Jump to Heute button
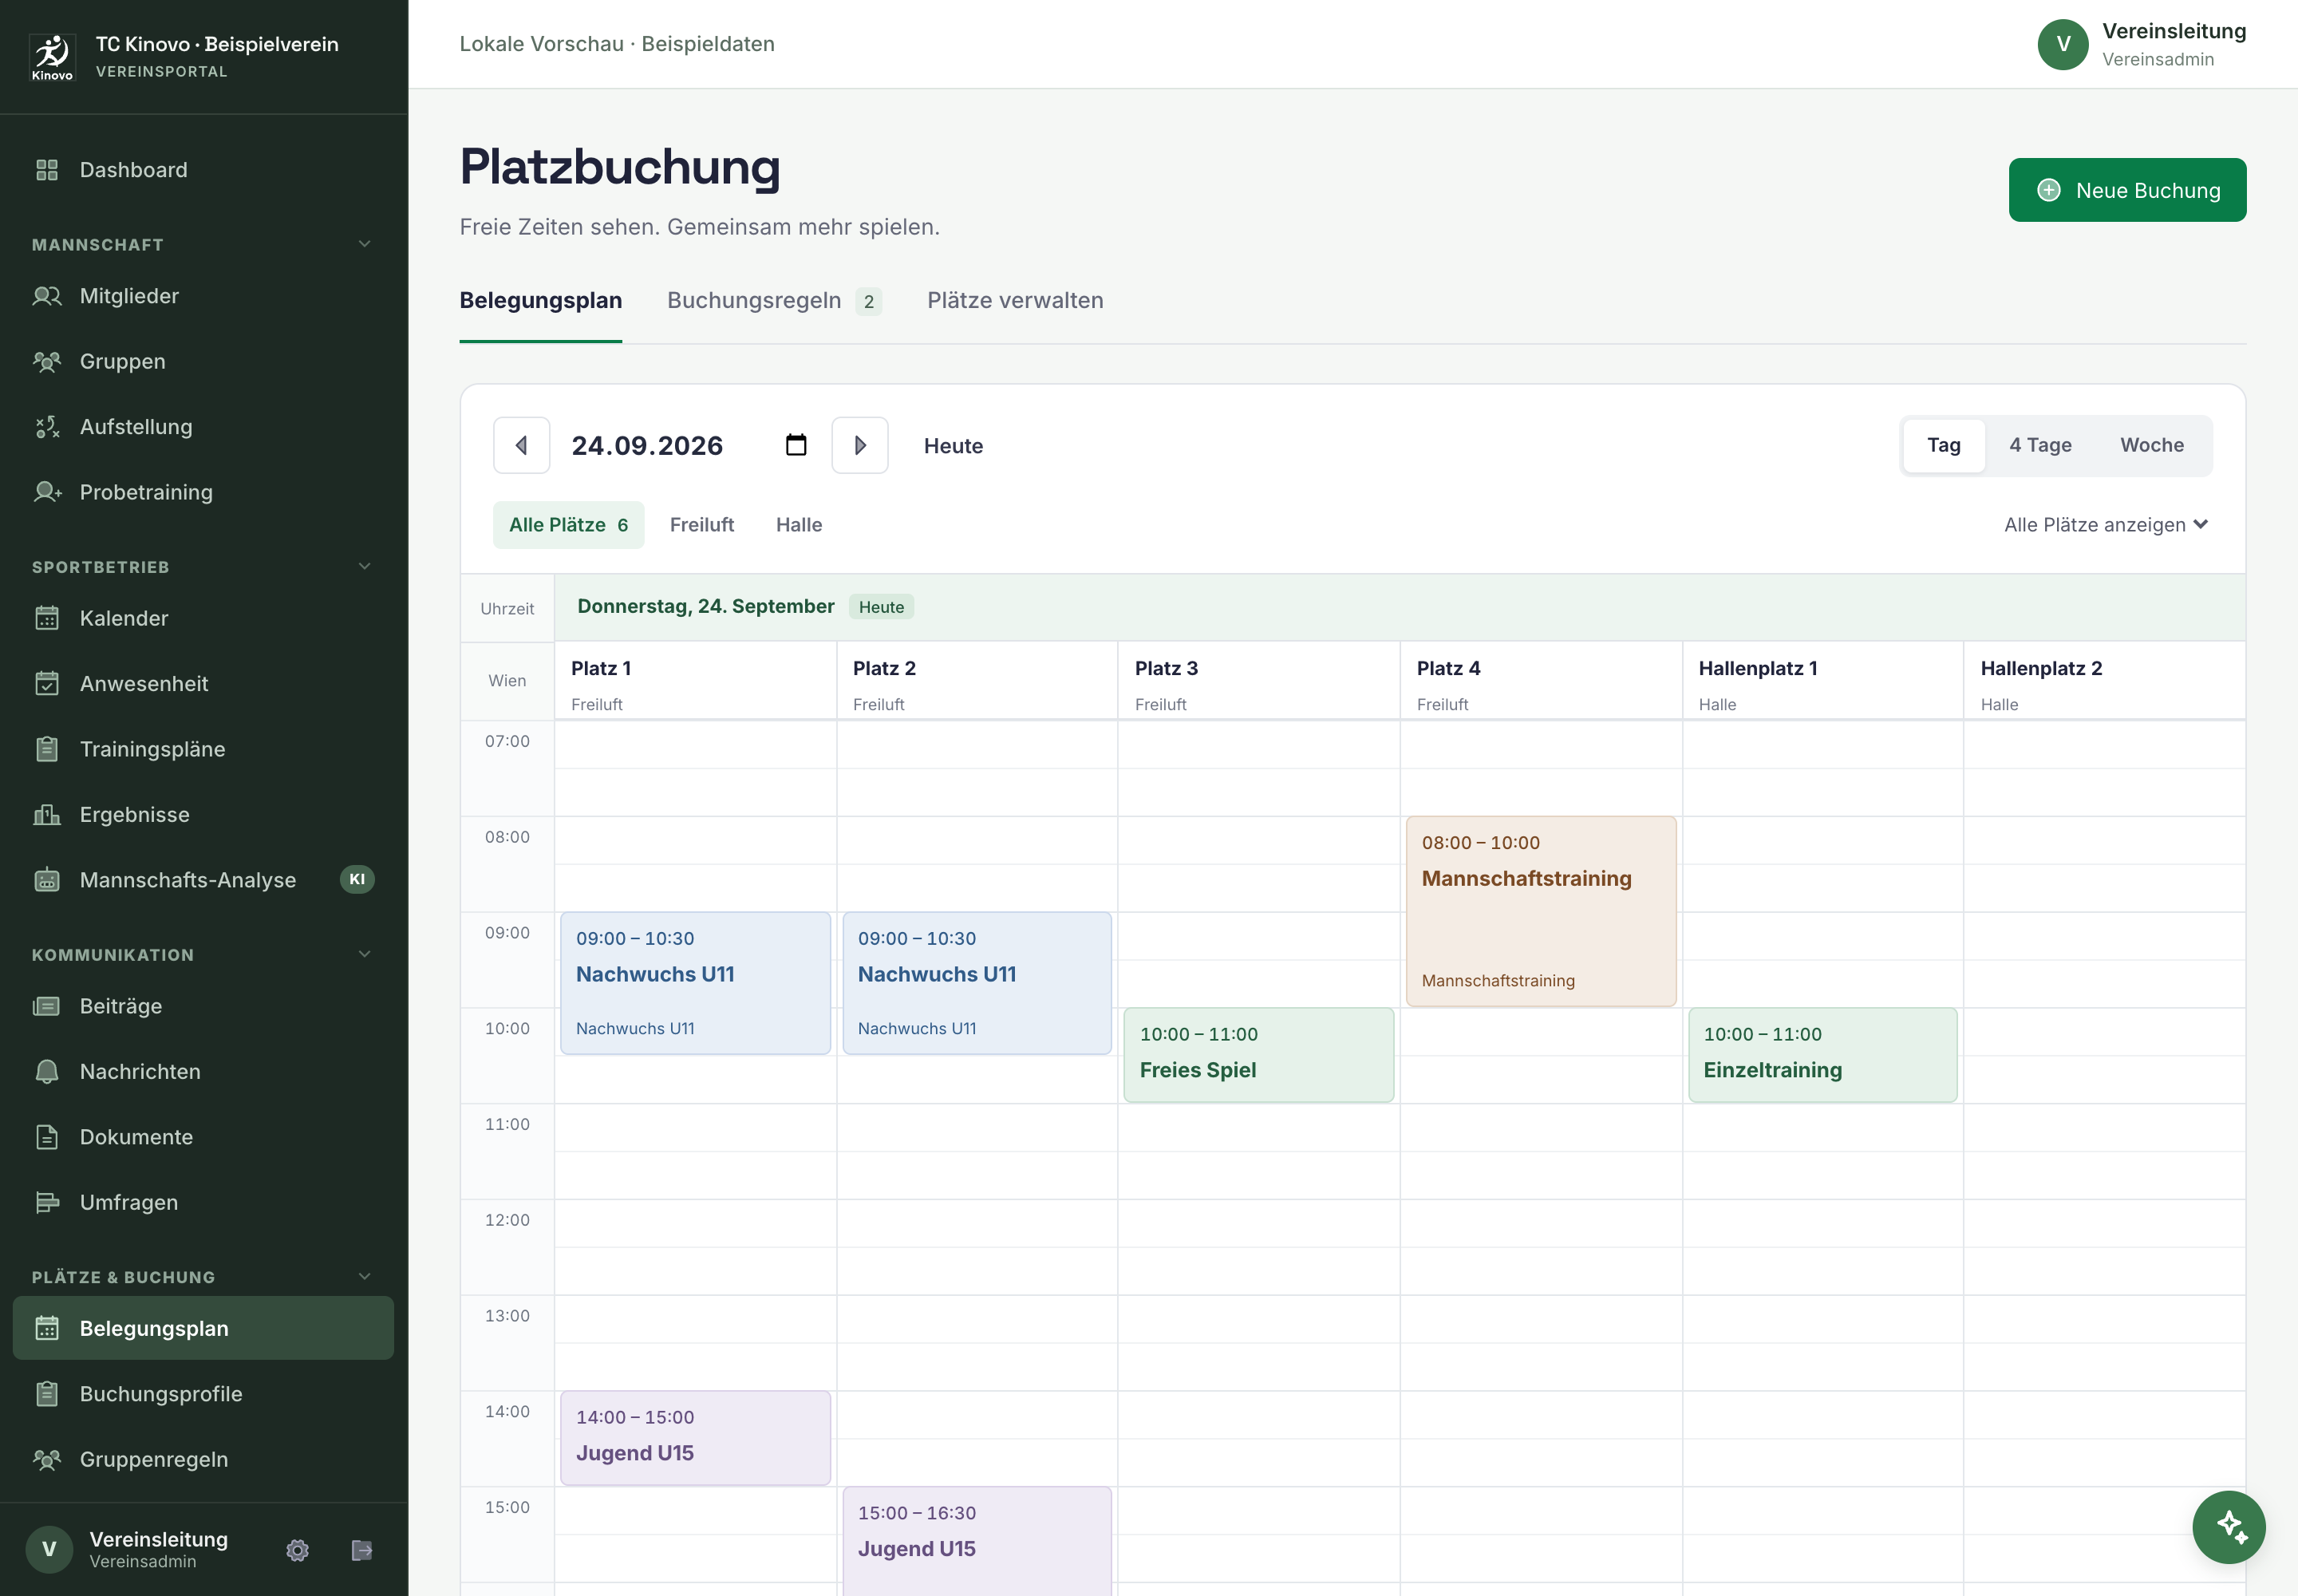The height and width of the screenshot is (1596, 2298). (953, 446)
